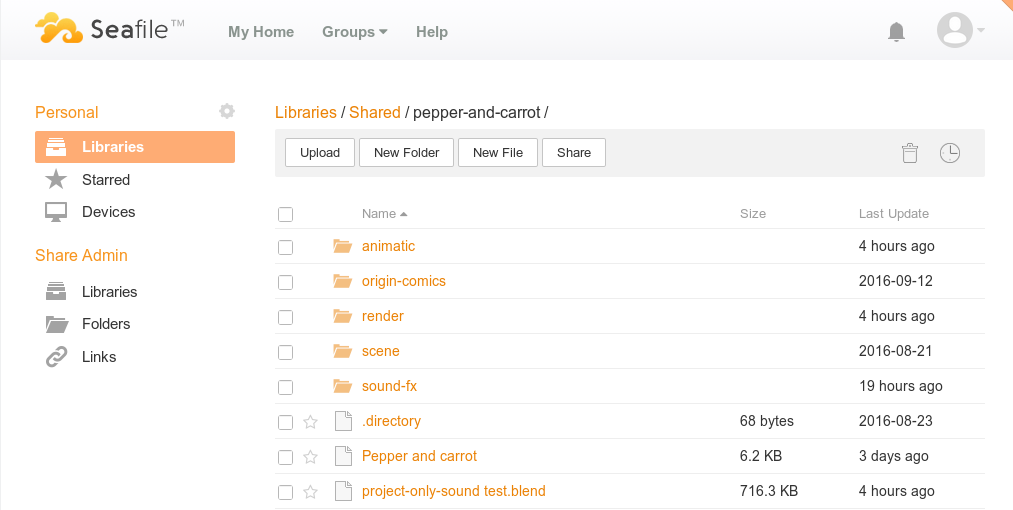
Task: Click the Upload button
Action: click(320, 153)
